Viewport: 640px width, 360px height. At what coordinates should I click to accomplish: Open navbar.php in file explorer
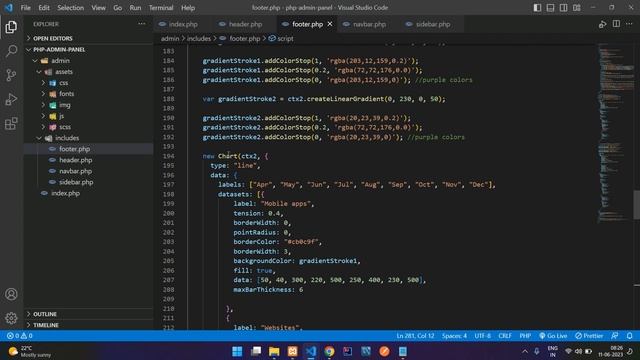tap(89, 171)
